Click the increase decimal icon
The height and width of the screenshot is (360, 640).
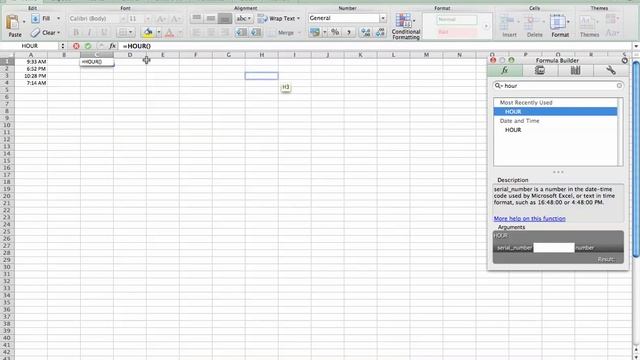coord(366,32)
